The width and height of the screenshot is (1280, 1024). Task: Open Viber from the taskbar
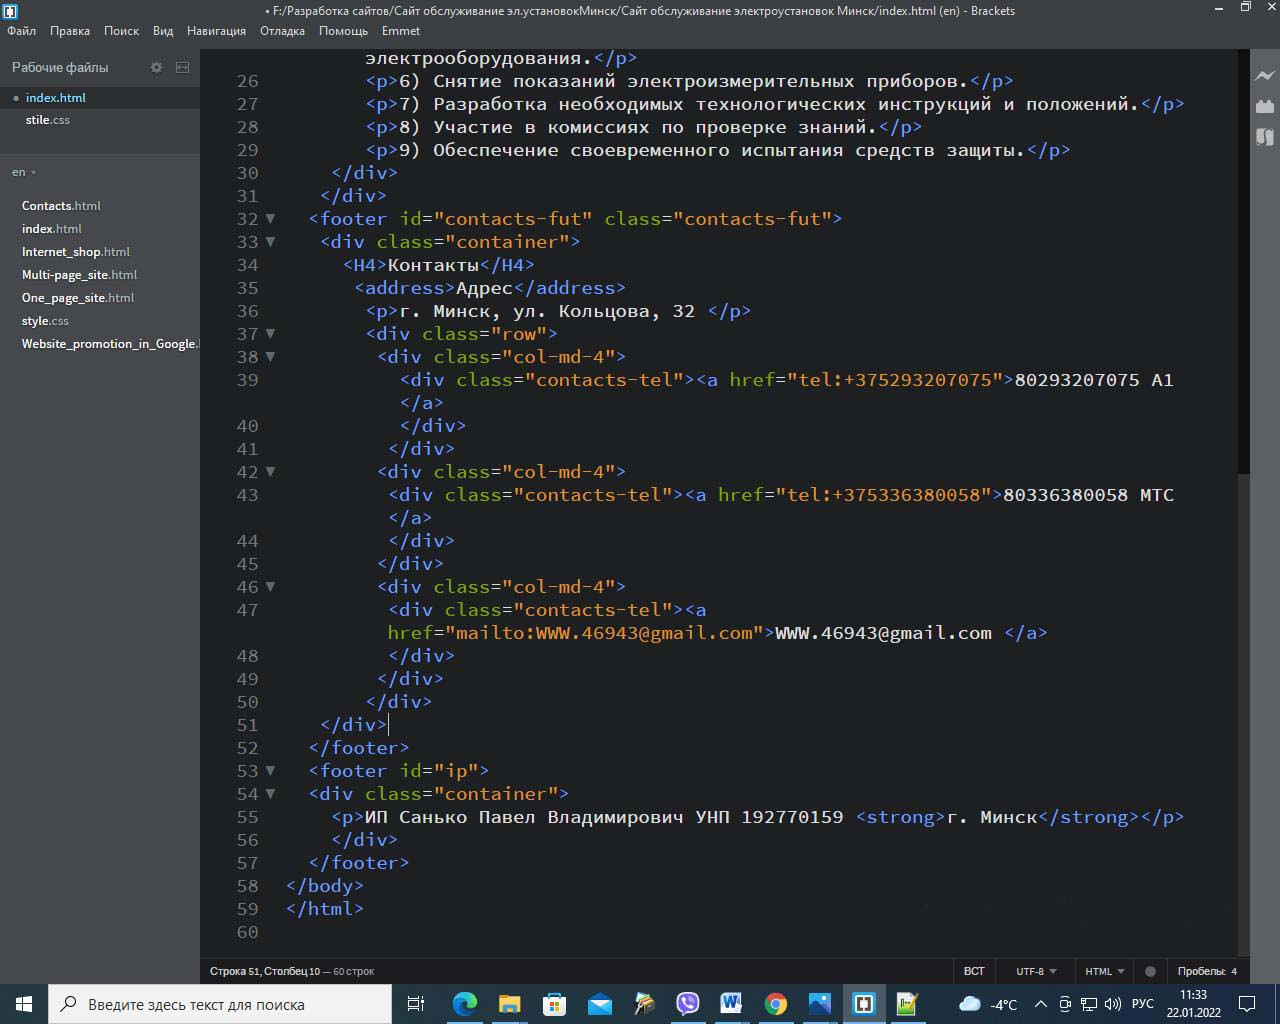point(688,1004)
